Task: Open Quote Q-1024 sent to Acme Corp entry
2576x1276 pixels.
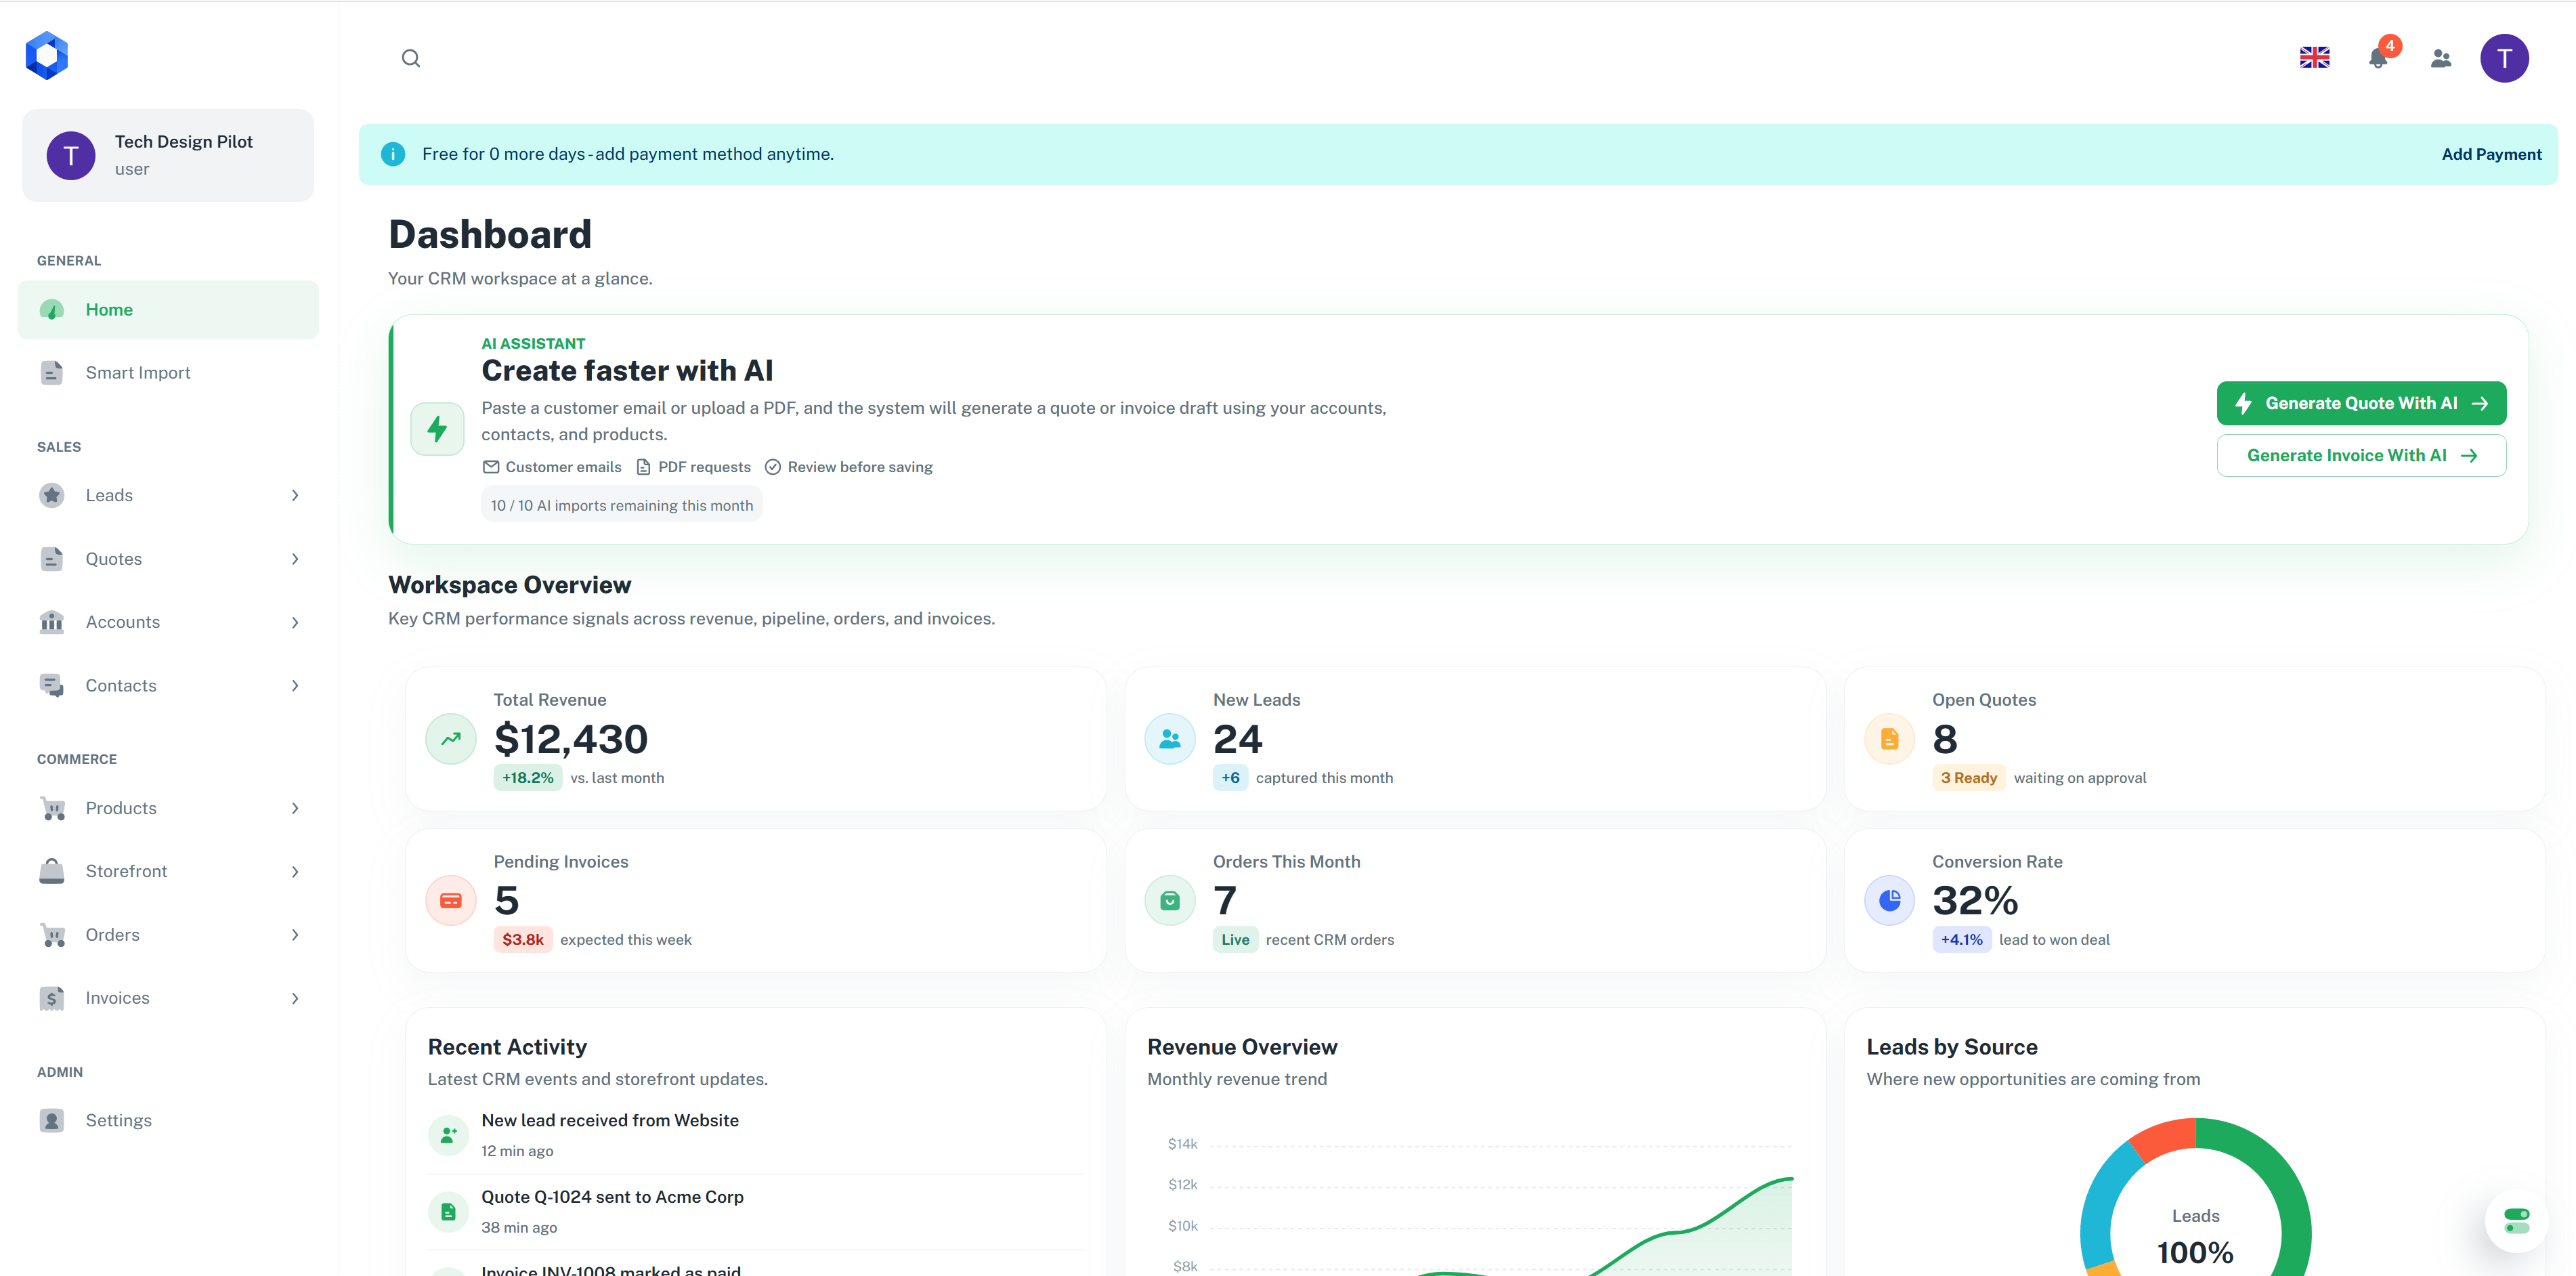Action: pos(756,1212)
